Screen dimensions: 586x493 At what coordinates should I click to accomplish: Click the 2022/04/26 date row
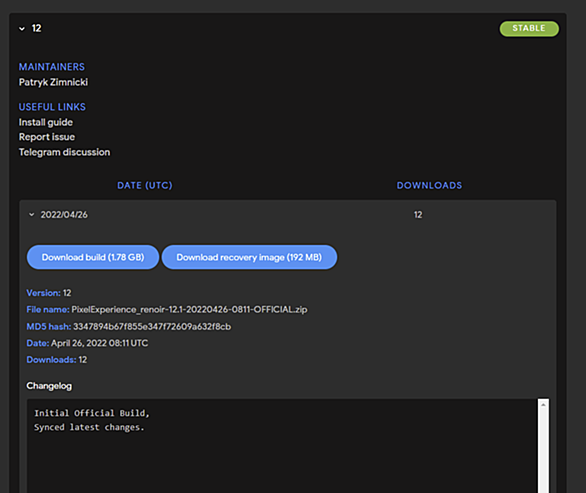288,215
